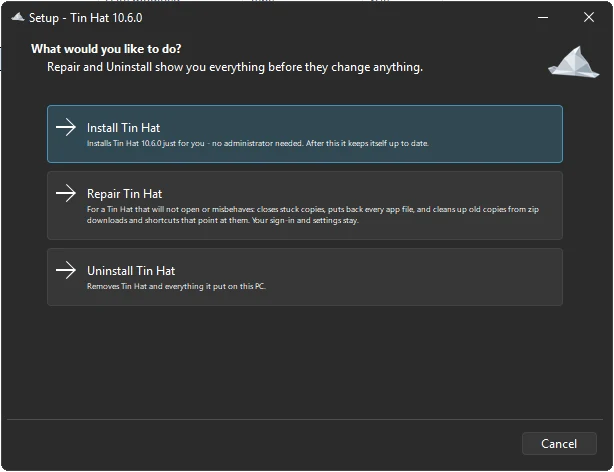
Task: Close the Setup window
Action: (589, 17)
